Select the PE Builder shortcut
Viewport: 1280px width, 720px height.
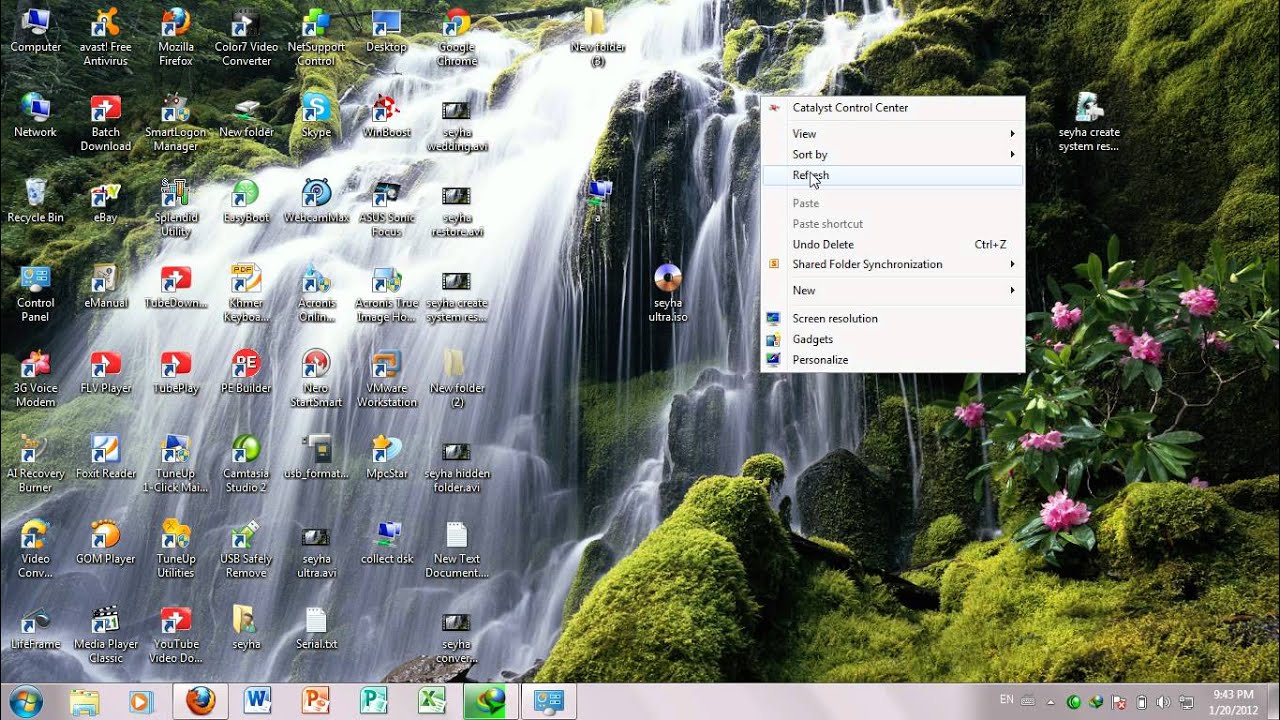[246, 371]
